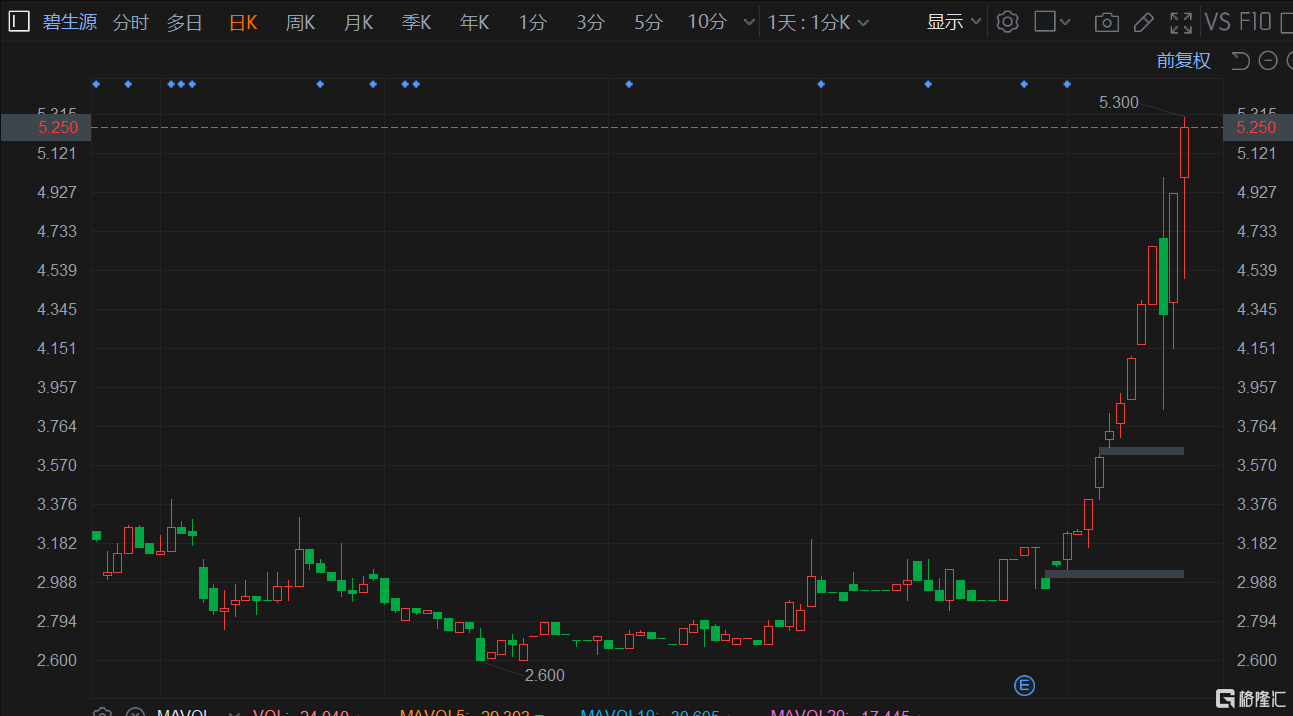Click the layout square icon

pos(1045,22)
